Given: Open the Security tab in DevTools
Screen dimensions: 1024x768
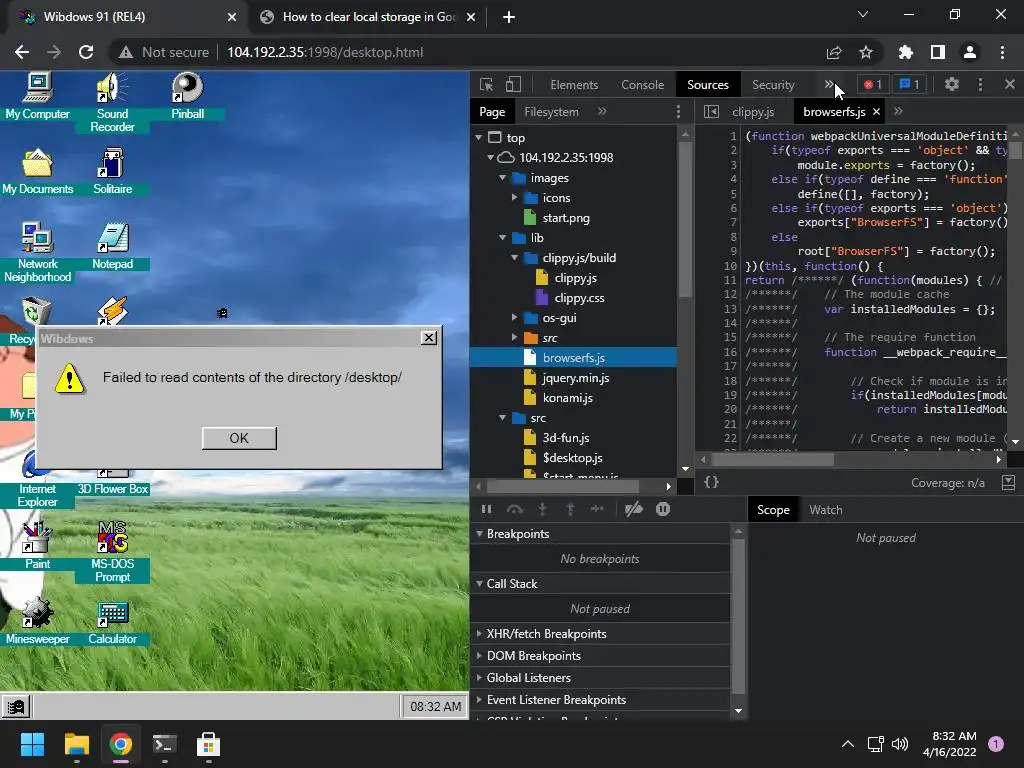Looking at the screenshot, I should tap(773, 85).
